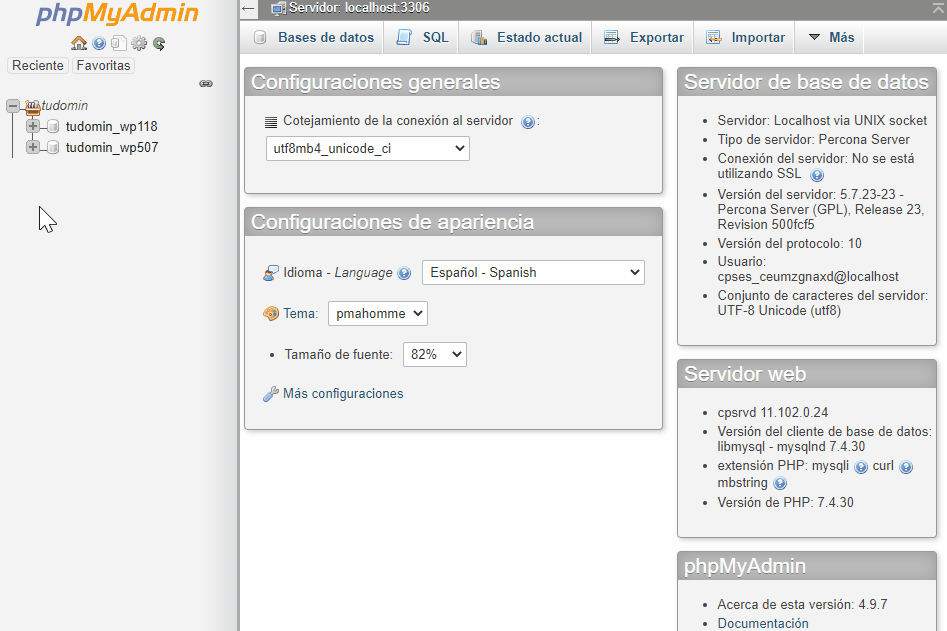947x631 pixels.
Task: Open the utf8mb4_unicode_ci collation dropdown
Action: pyautogui.click(x=368, y=149)
